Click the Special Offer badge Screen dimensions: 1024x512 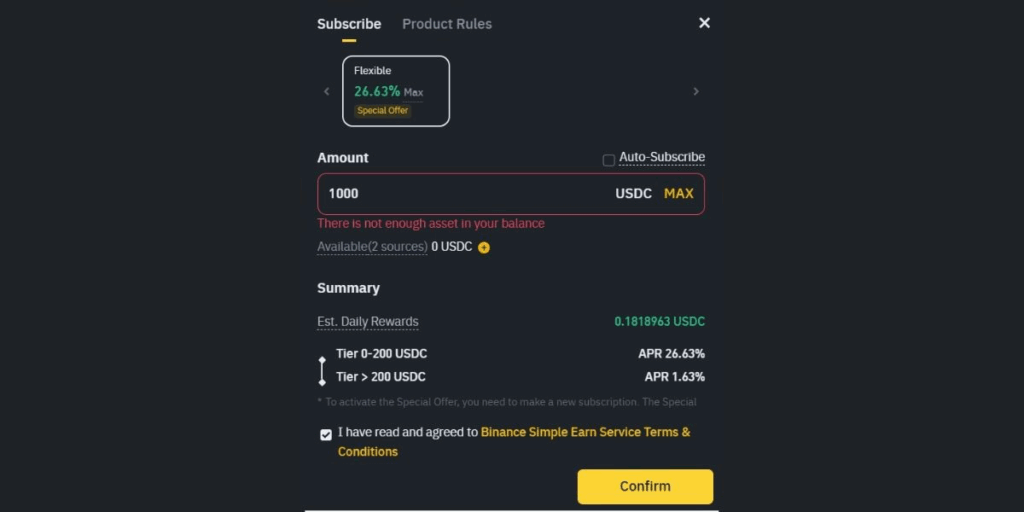383,111
